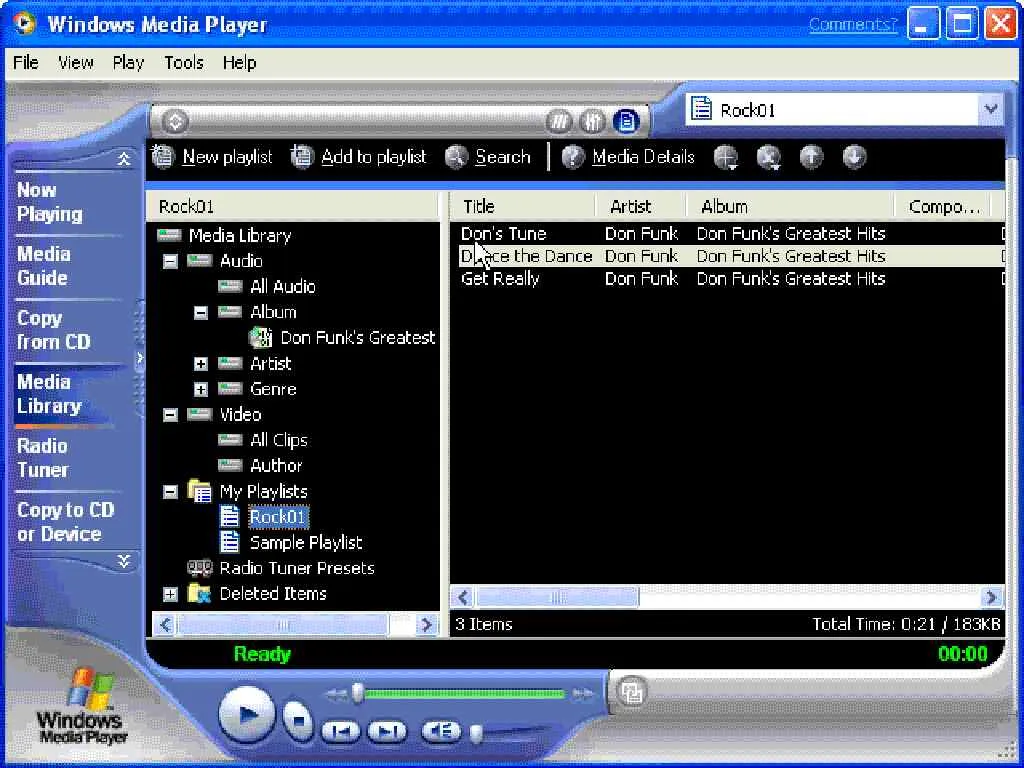The height and width of the screenshot is (768, 1024).
Task: Open the Radio Tuner tab
Action: point(42,458)
